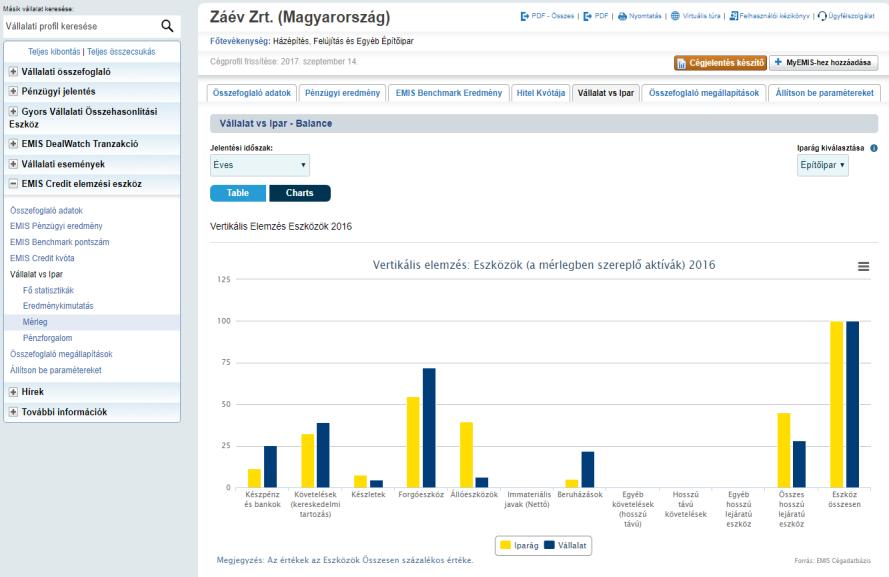Viewport: 889px width, 577px height.
Task: Select the Vállalat vs Ipar tab
Action: (x=606, y=93)
